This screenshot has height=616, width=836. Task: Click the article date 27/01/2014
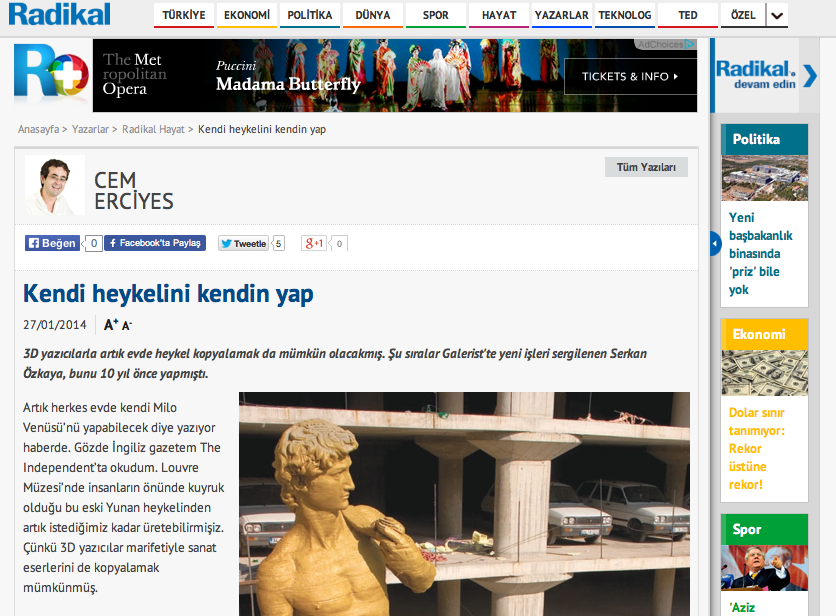54,325
